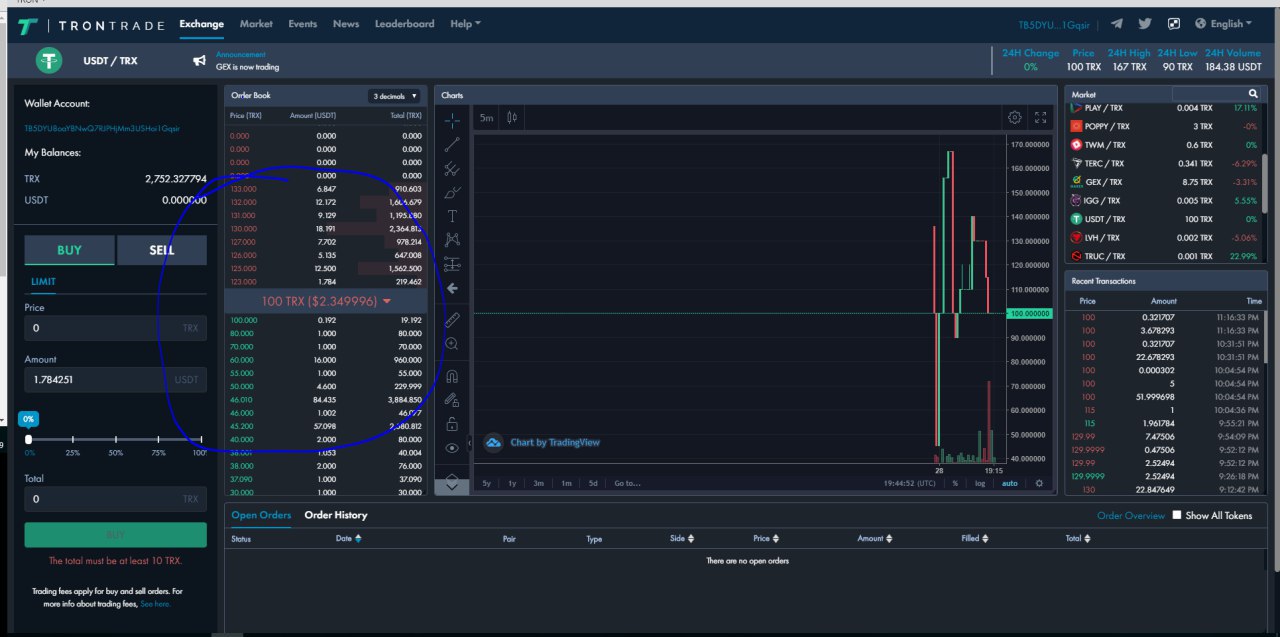Screen dimensions: 1280x637
Task: Open the Market nav item
Action: click(x=256, y=24)
